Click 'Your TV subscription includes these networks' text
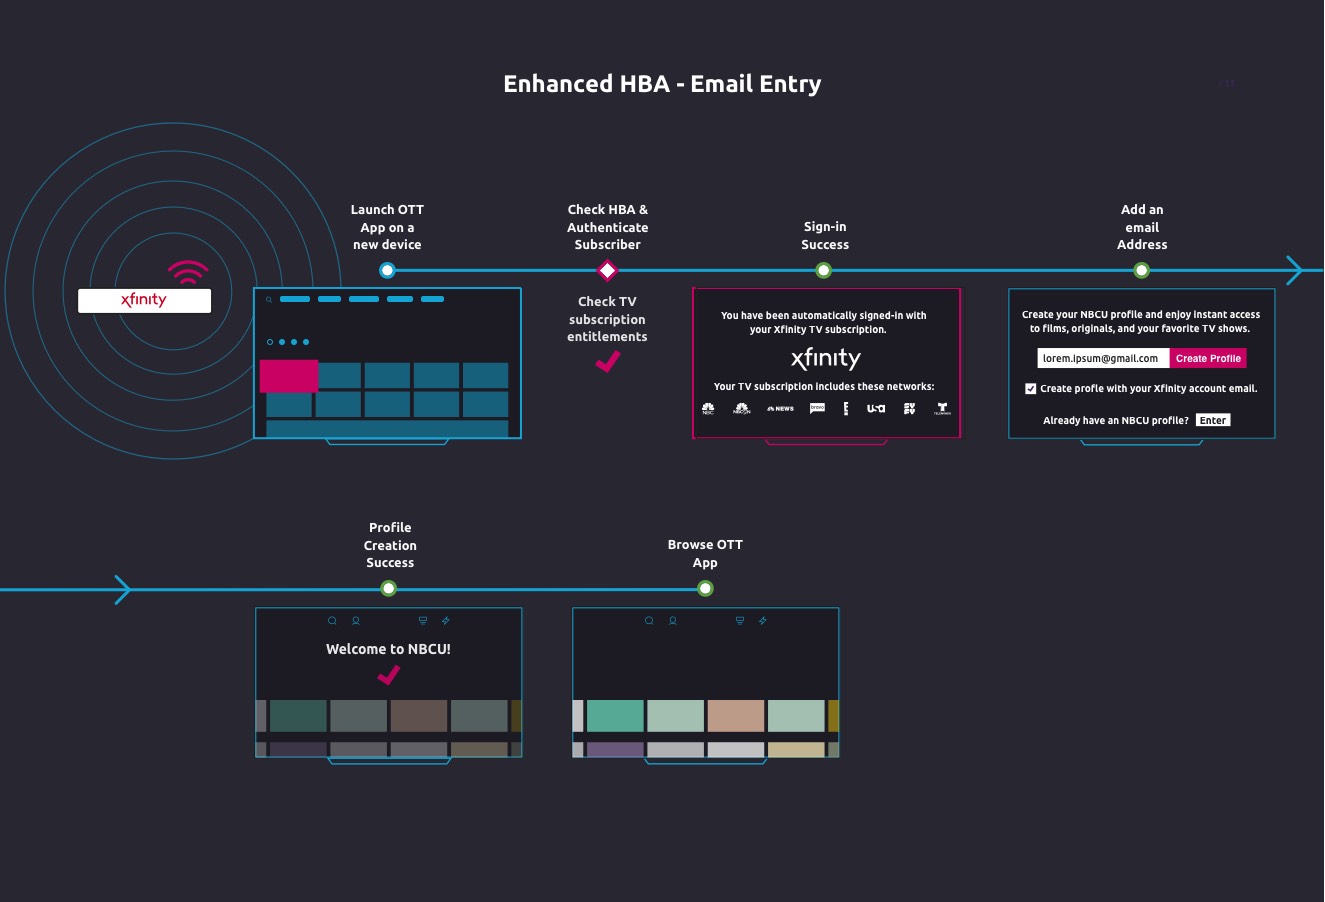The height and width of the screenshot is (902, 1325). [x=824, y=386]
